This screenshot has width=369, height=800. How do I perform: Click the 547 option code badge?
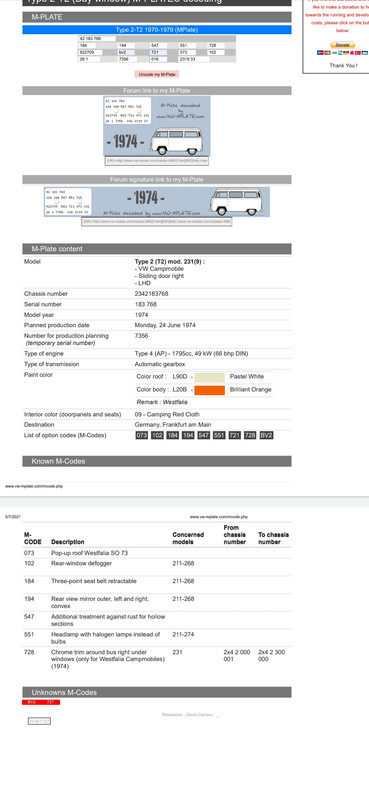pyautogui.click(x=204, y=436)
